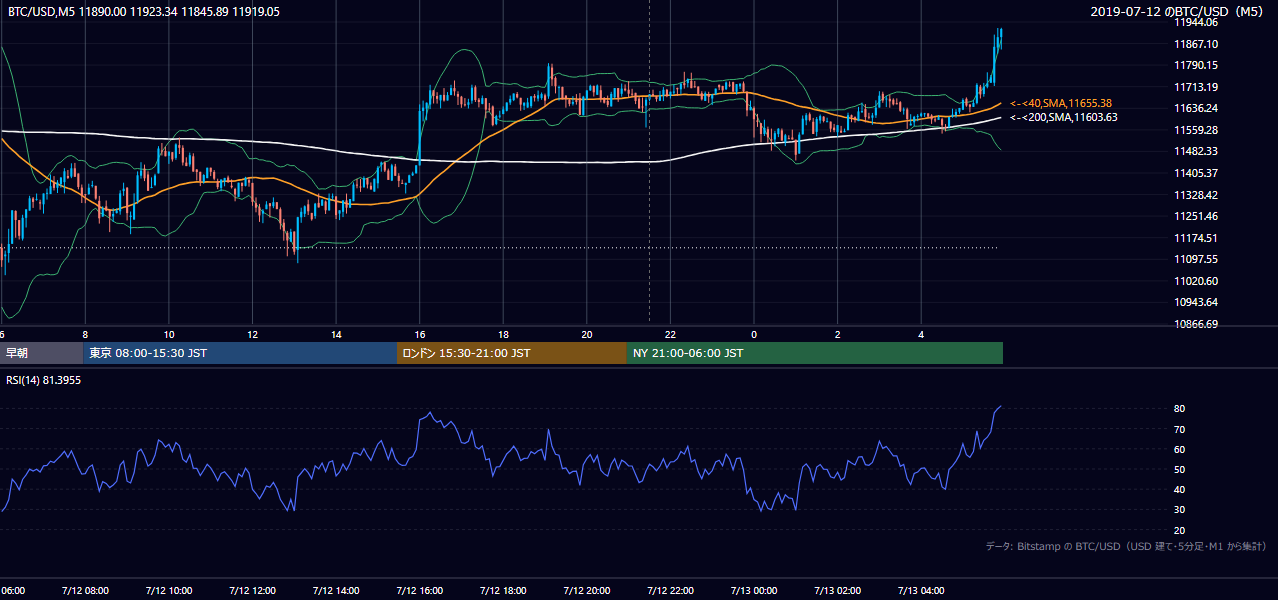Click the RSI(14) 81.3955 indicator label
The height and width of the screenshot is (600, 1278).
(x=46, y=380)
